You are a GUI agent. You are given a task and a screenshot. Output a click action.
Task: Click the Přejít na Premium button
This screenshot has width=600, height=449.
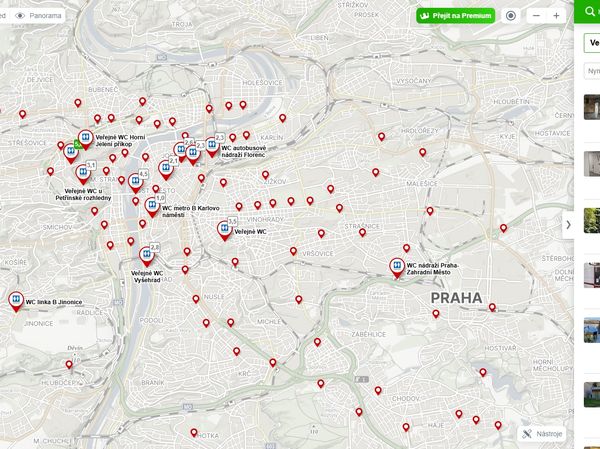456,16
